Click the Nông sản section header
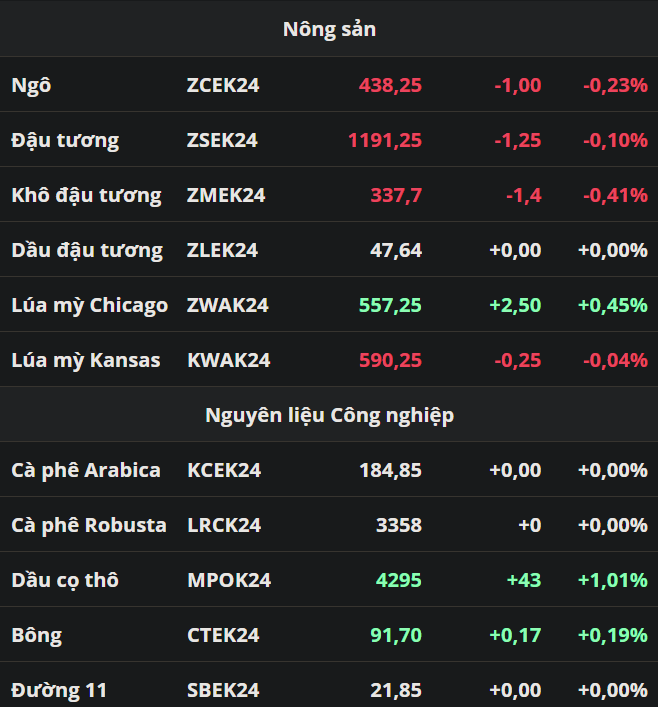Viewport: 658px width, 707px height. (x=329, y=29)
